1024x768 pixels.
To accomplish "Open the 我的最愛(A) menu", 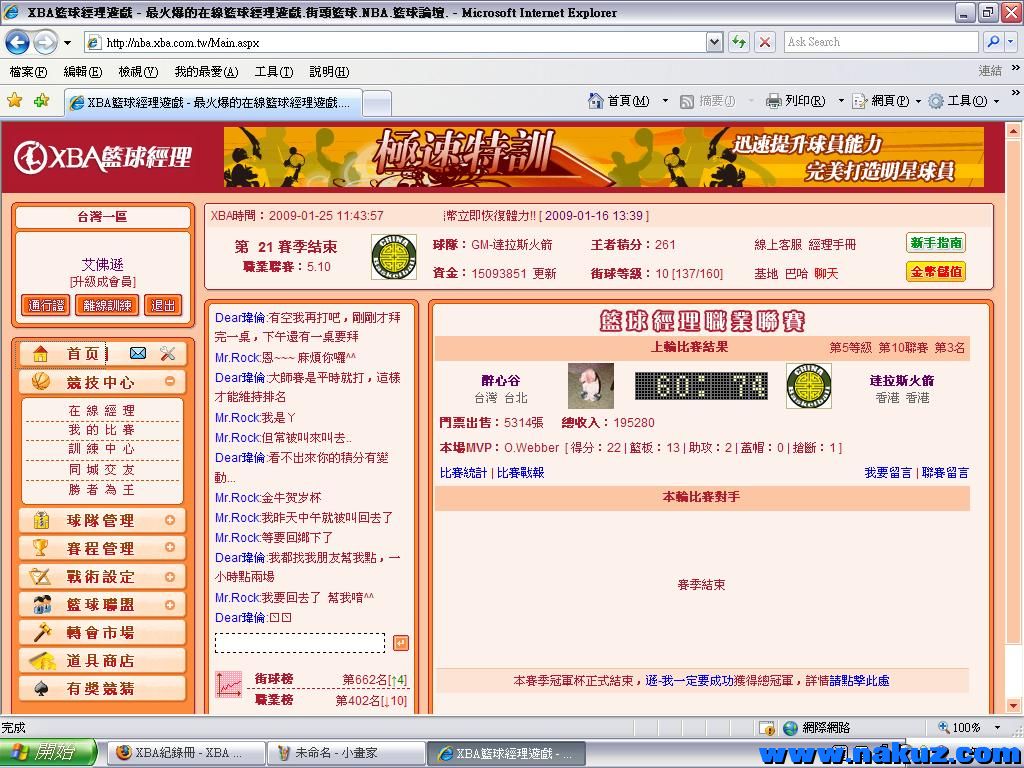I will (x=206, y=72).
